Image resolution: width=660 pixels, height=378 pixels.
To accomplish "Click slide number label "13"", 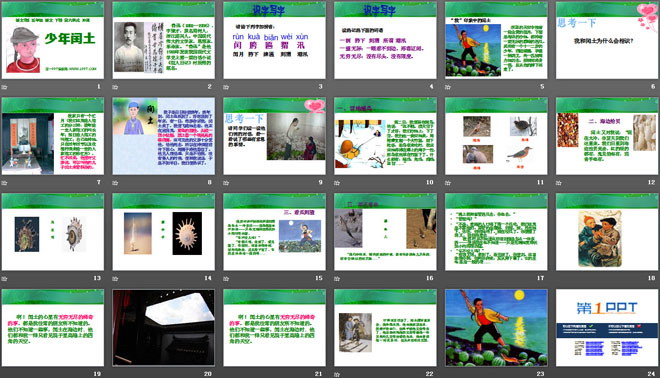I will pyautogui.click(x=97, y=278).
